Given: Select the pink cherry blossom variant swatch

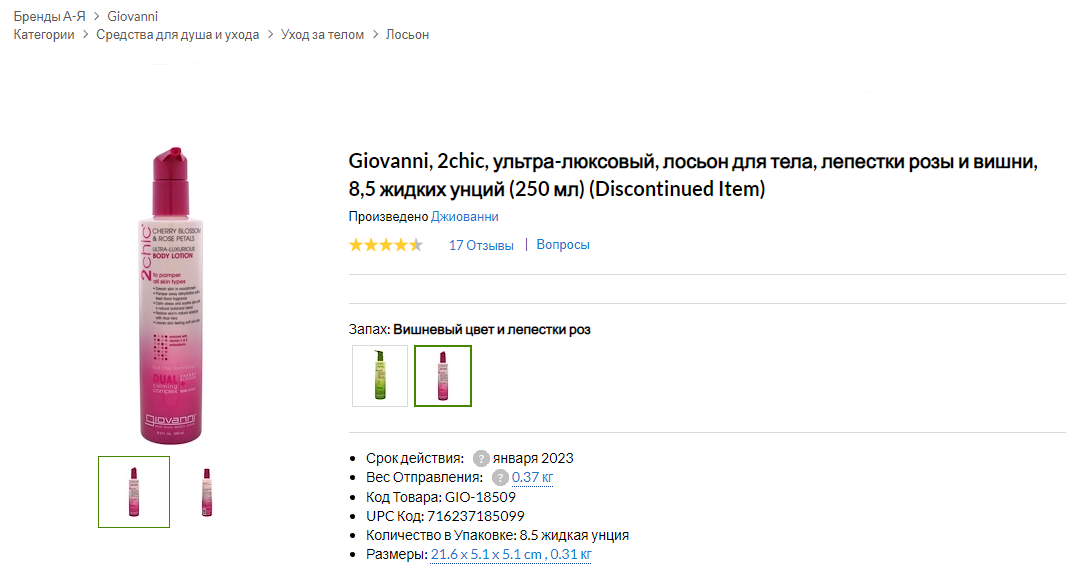Looking at the screenshot, I should click(443, 376).
